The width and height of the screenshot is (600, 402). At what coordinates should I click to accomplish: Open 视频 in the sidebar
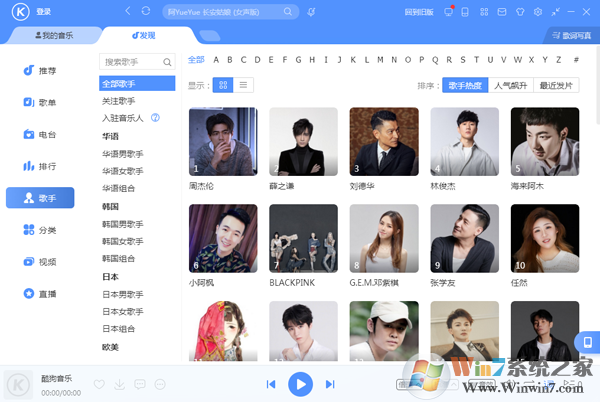40,262
